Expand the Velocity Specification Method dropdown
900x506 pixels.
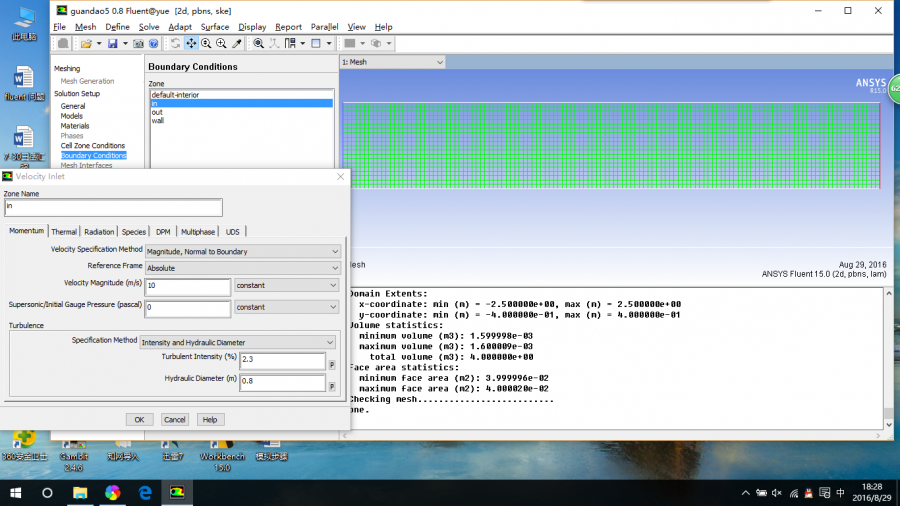pos(243,251)
